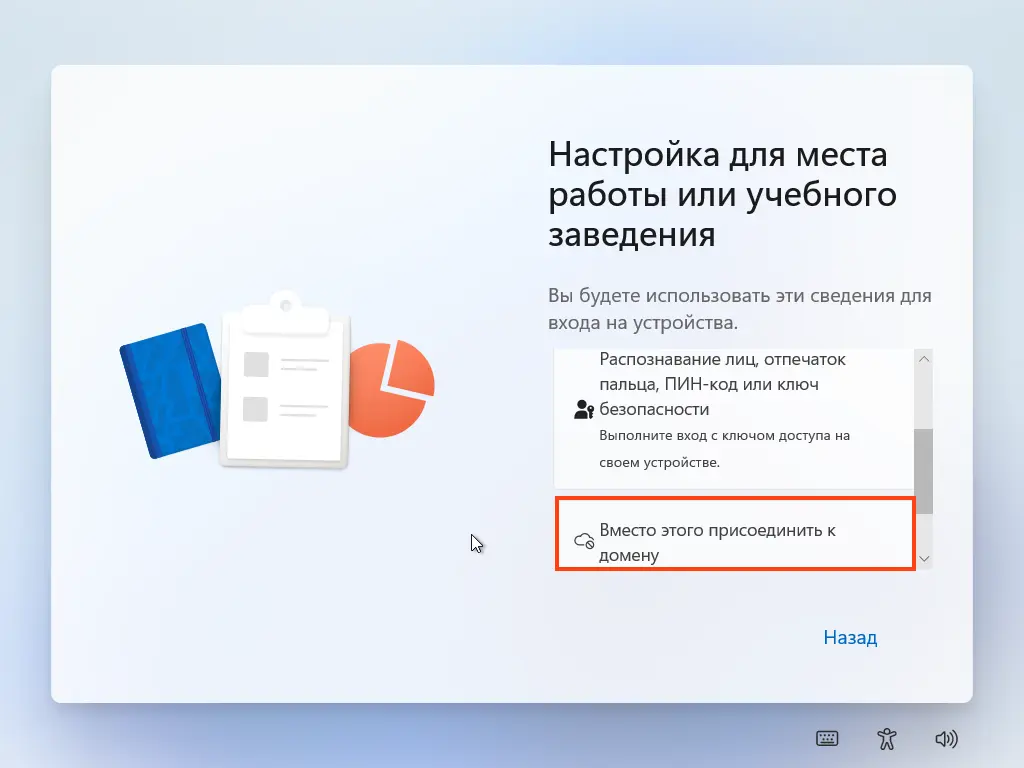The width and height of the screenshot is (1024, 768).
Task: Choose the "Распознавание лиц, отпечаток пальца" sign-in option
Action: (734, 418)
